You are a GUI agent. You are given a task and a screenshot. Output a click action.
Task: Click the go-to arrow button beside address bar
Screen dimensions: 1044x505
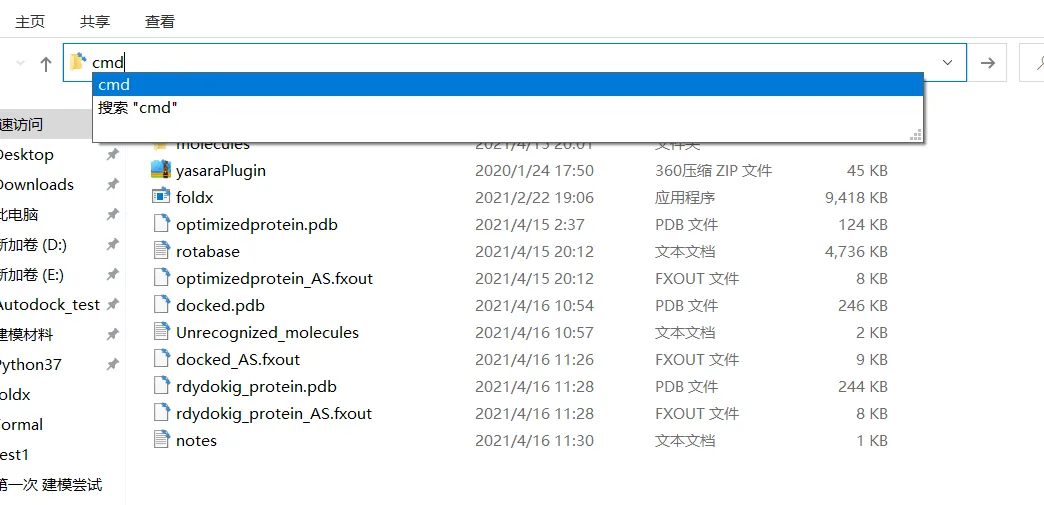(x=989, y=63)
